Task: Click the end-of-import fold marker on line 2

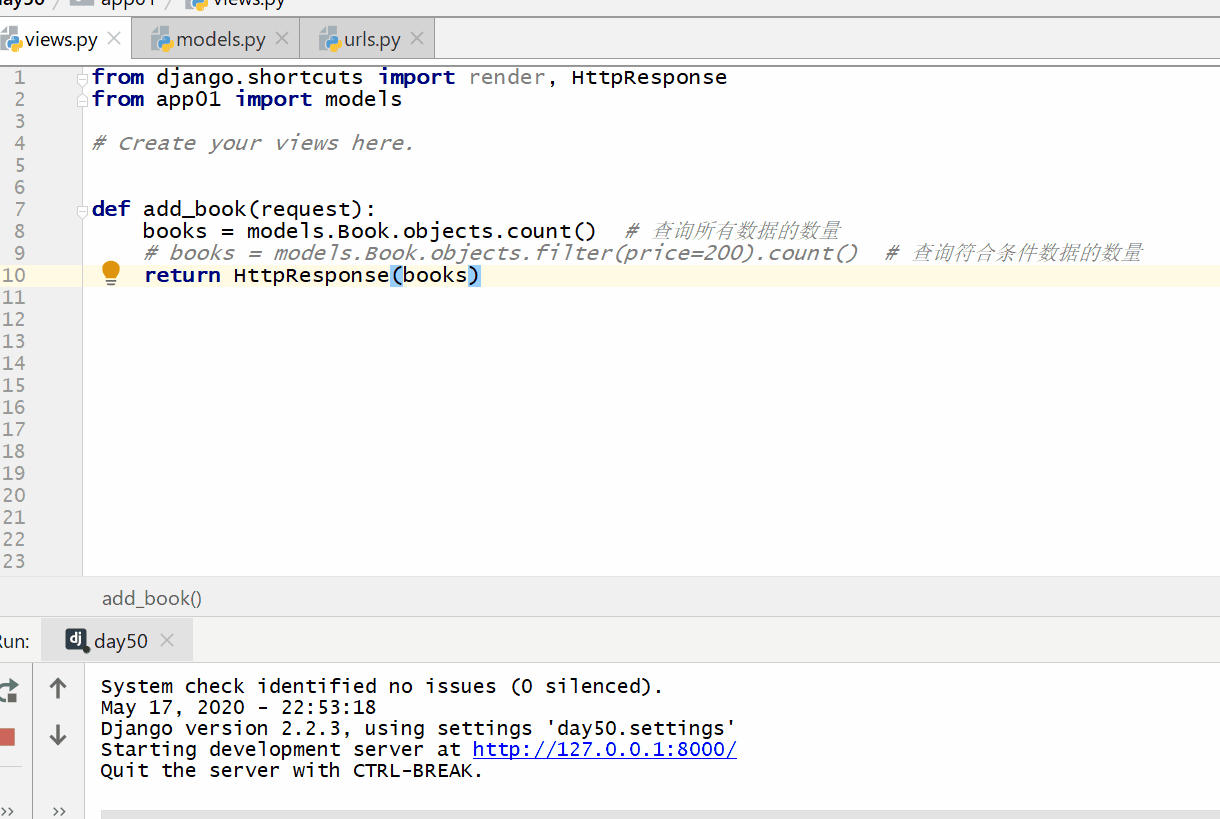Action: click(82, 100)
